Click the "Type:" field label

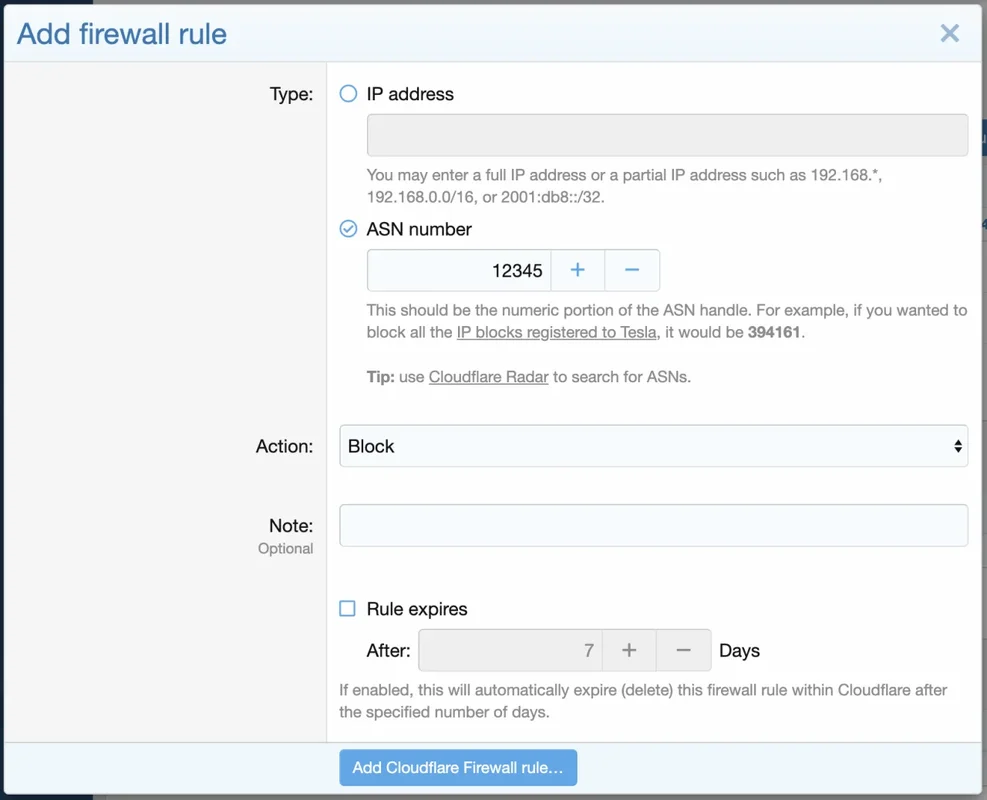click(291, 94)
